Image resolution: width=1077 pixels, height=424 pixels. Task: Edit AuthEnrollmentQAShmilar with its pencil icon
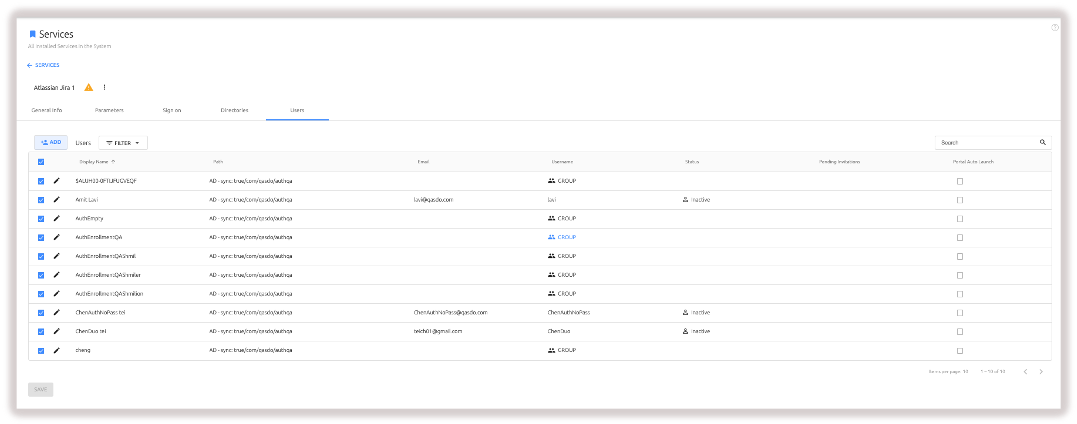tap(57, 274)
